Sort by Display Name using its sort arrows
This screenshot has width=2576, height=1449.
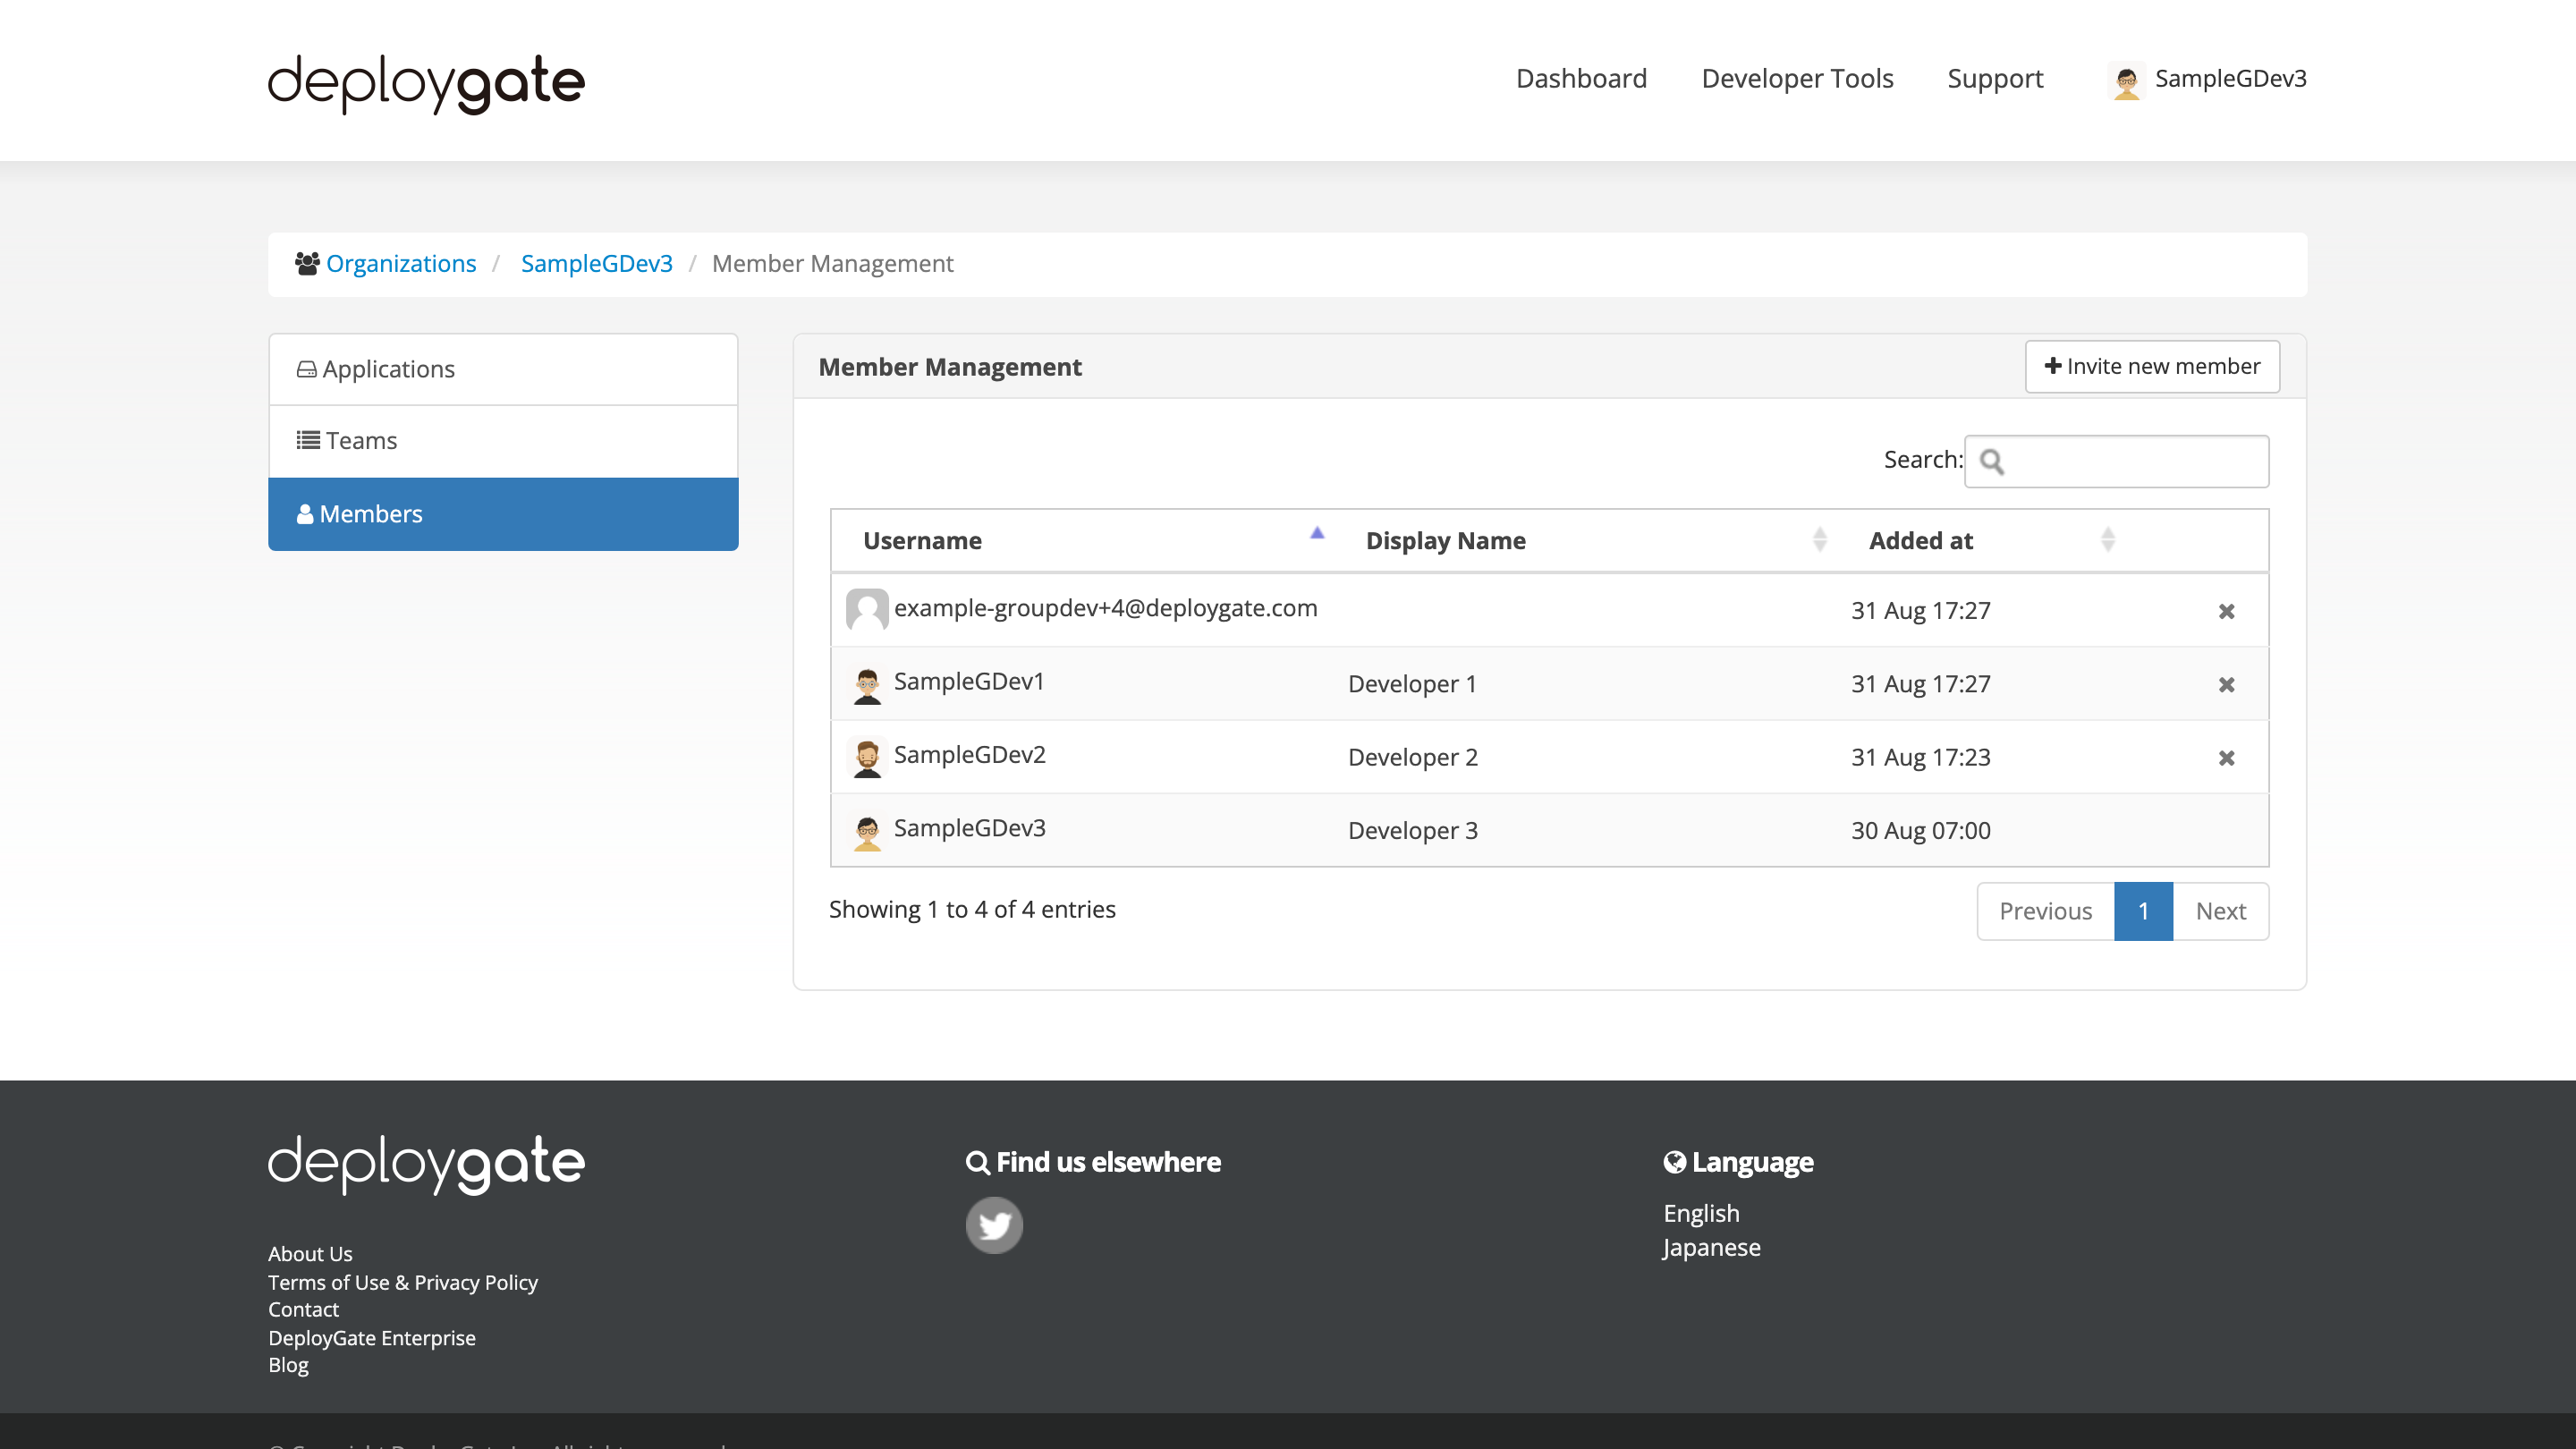(1819, 540)
